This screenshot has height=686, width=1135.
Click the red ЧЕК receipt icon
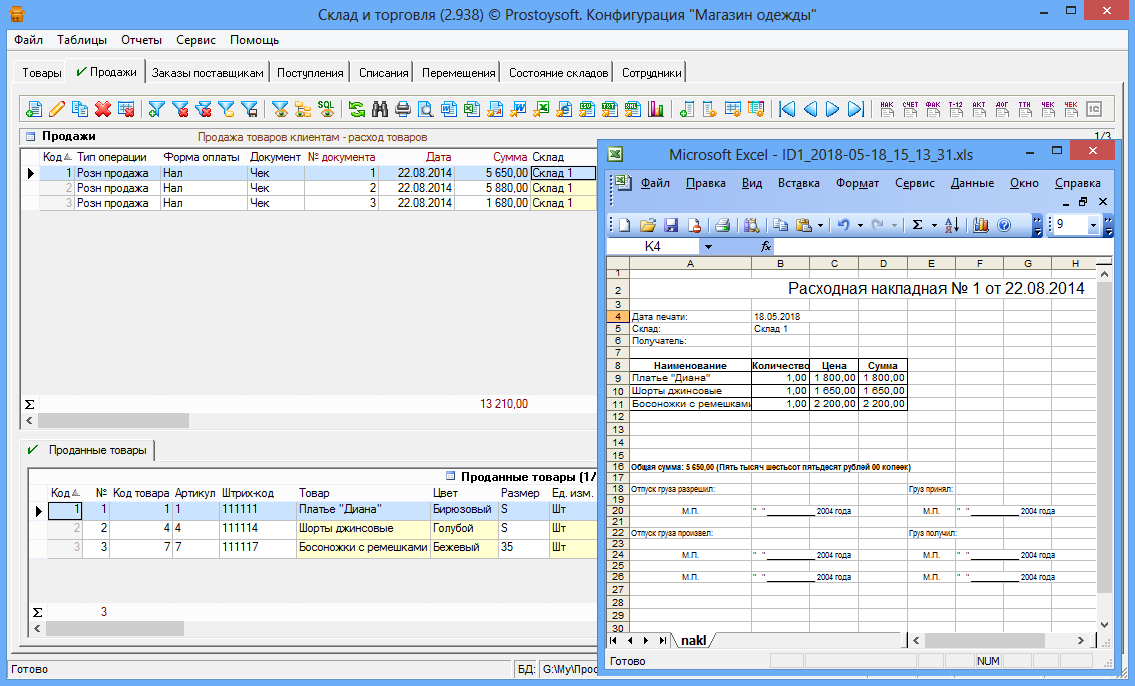pyautogui.click(x=1071, y=109)
